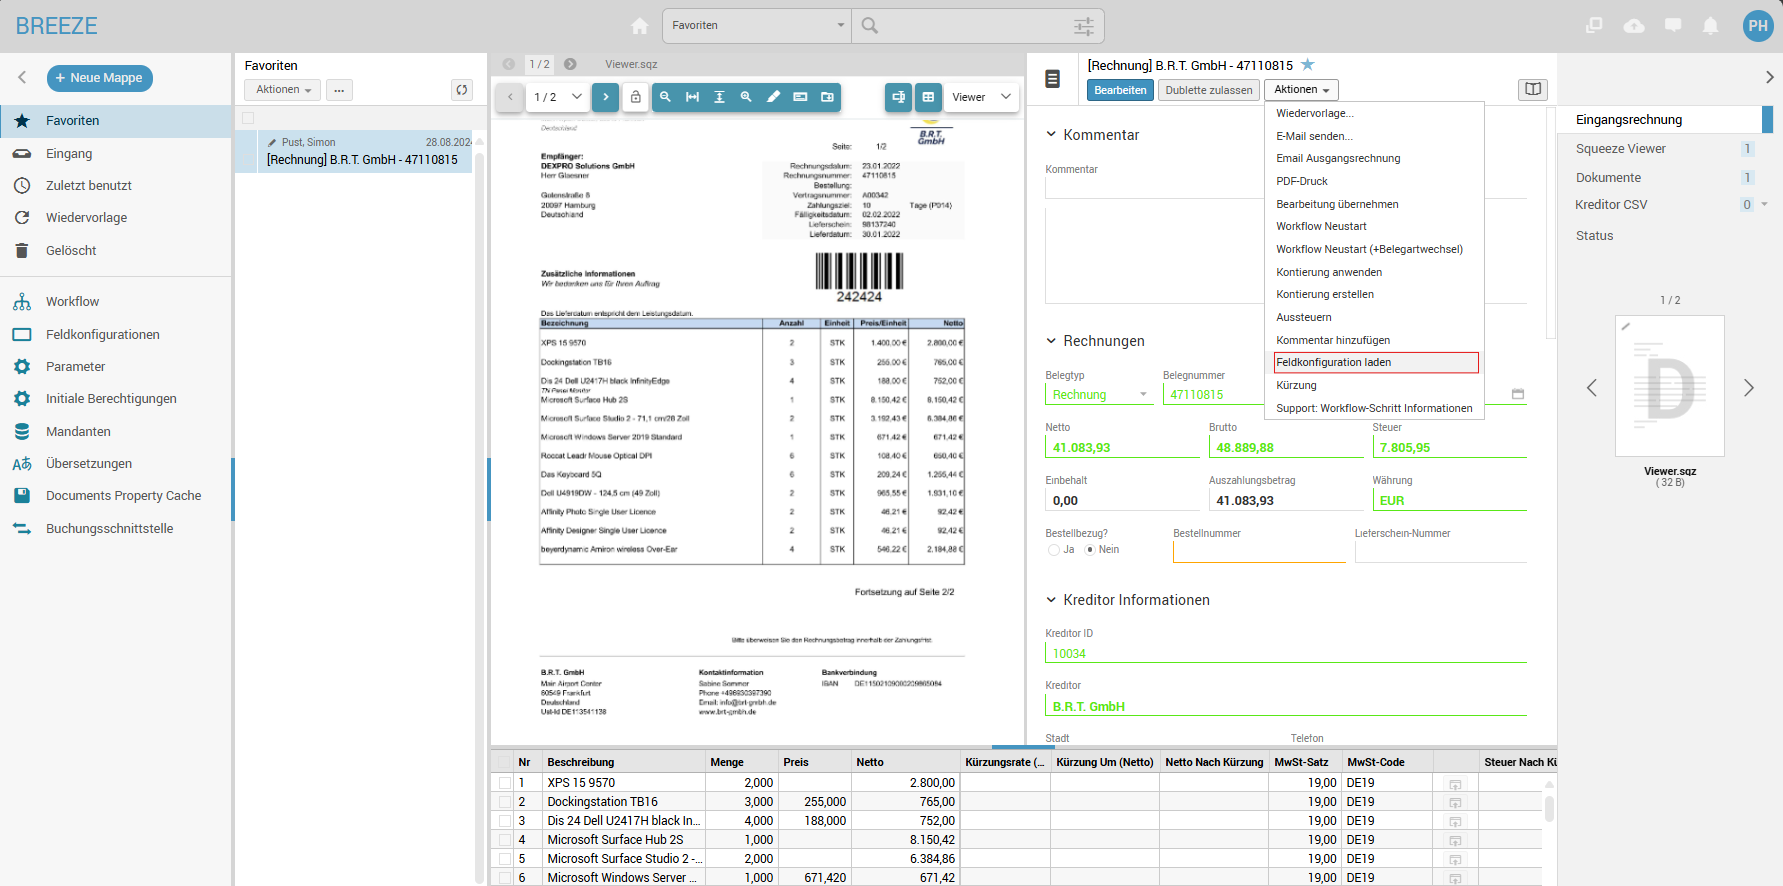Click the text field marker tool
1783x886 pixels.
(x=800, y=97)
